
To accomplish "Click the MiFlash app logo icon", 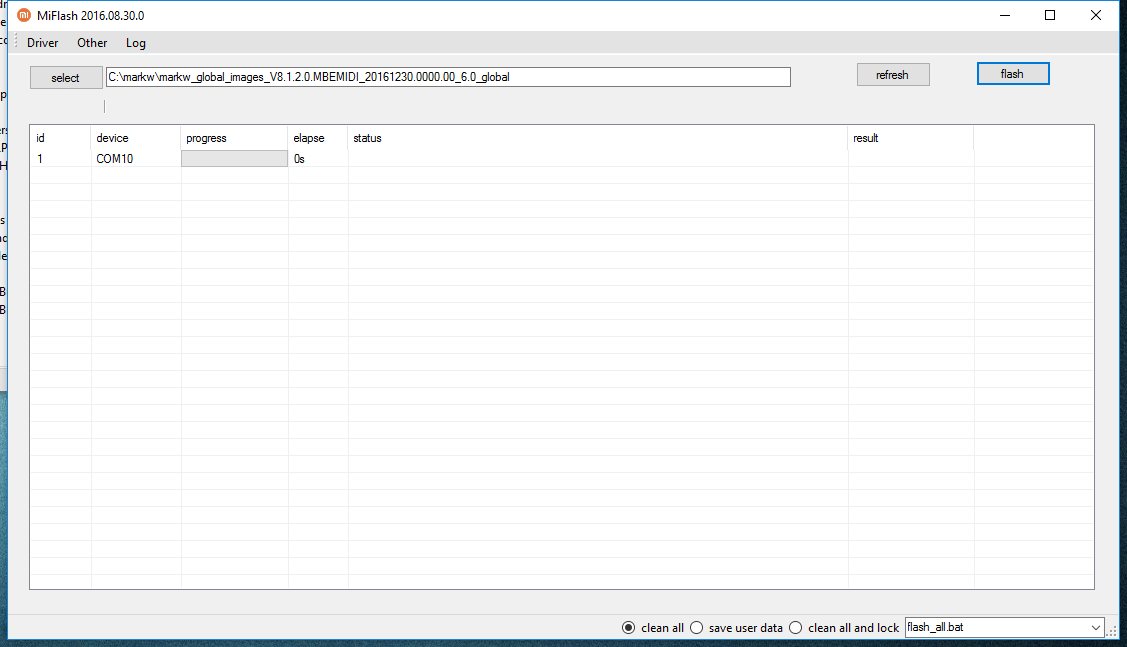I will [24, 15].
